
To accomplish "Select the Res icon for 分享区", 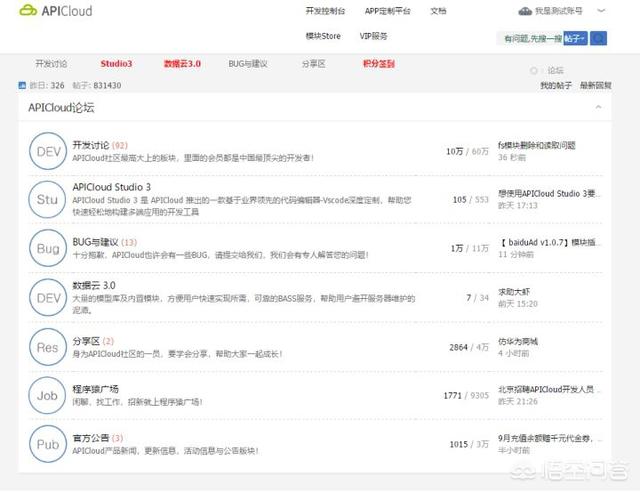I will 48,346.
